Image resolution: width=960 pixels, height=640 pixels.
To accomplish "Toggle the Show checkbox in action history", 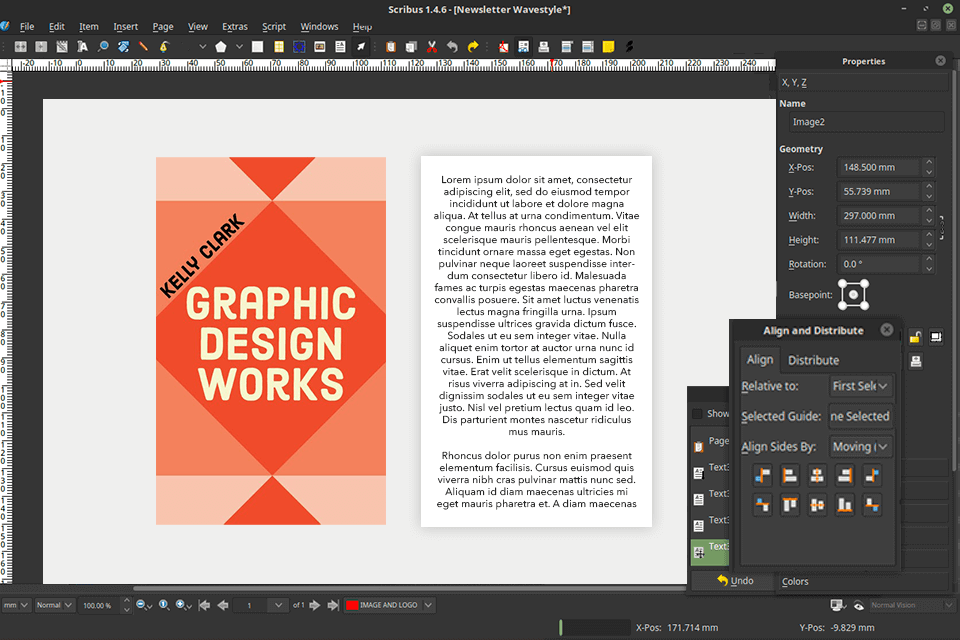I will coord(697,414).
